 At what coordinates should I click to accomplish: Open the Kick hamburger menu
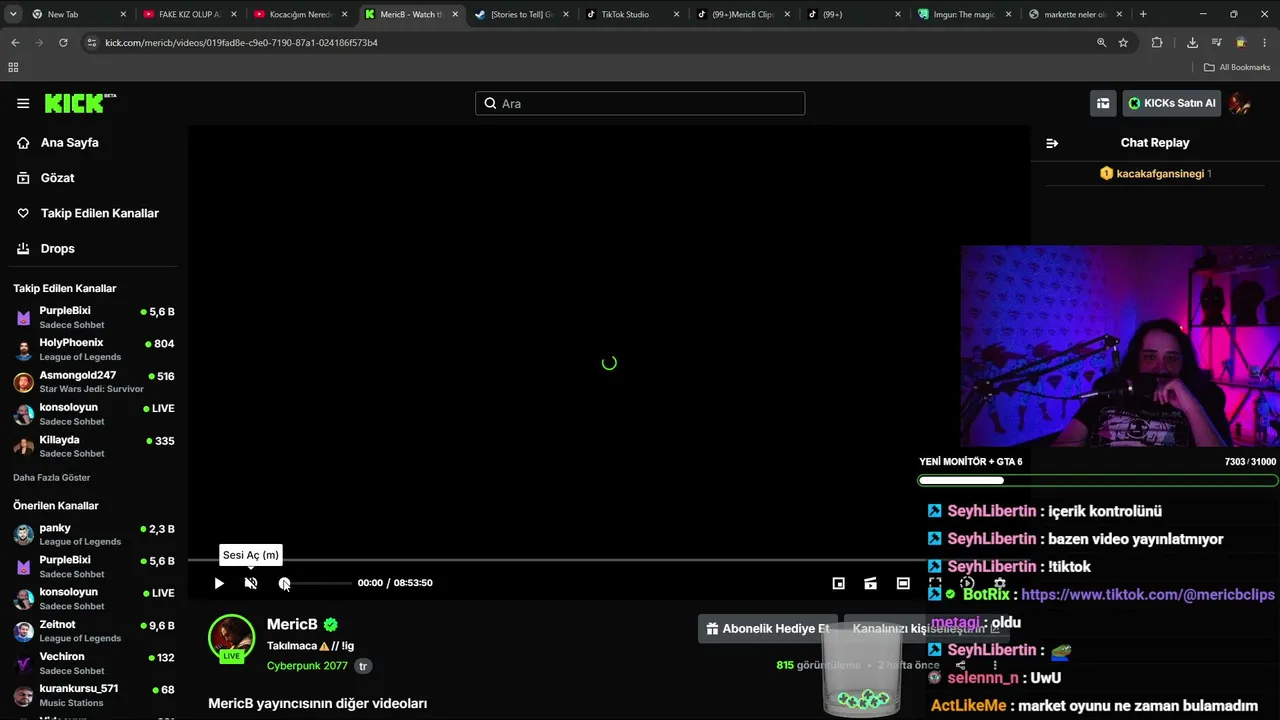tap(23, 103)
